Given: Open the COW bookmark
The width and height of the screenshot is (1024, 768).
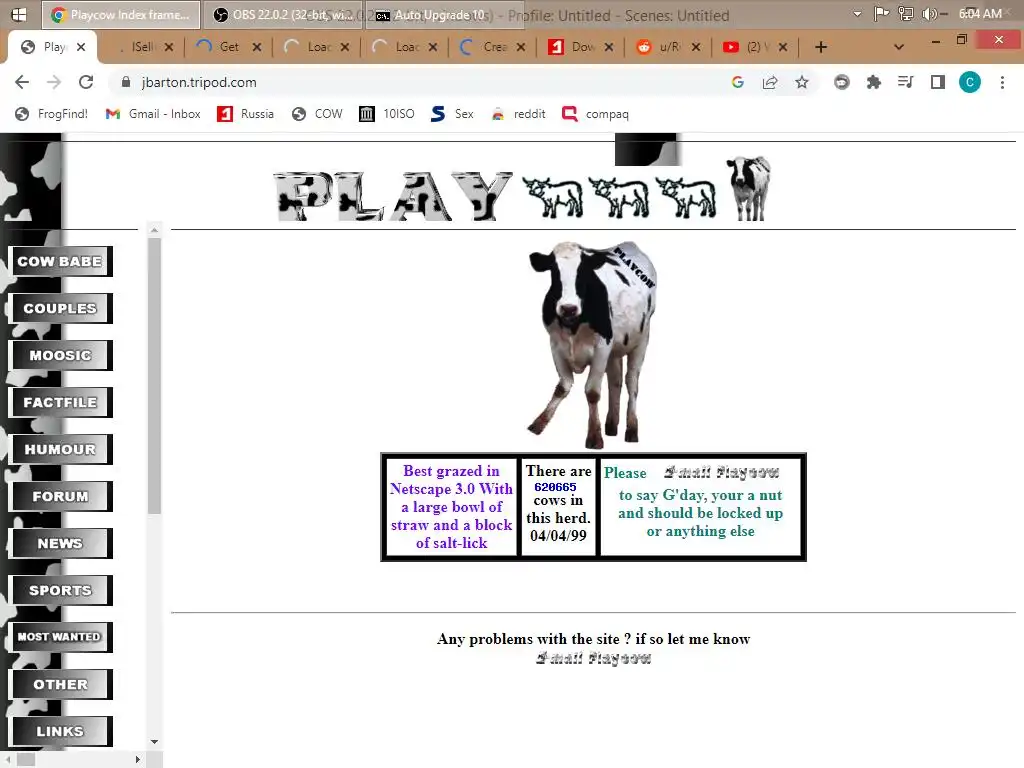Looking at the screenshot, I should click(317, 114).
